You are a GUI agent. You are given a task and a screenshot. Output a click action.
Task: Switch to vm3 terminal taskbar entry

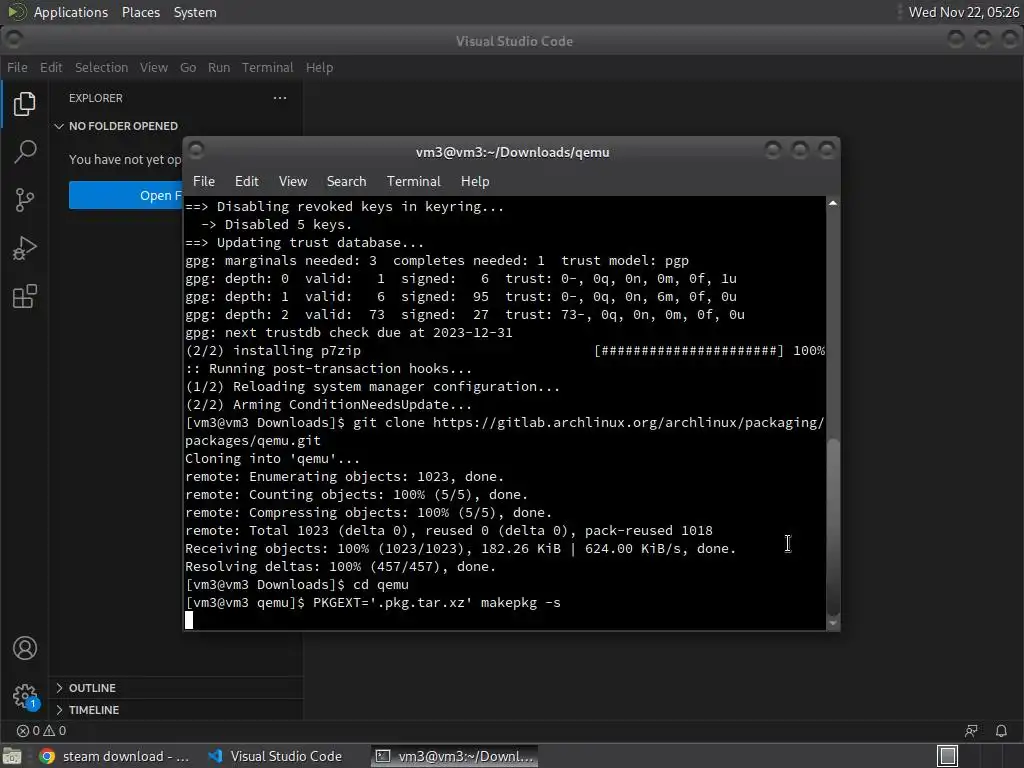(455, 756)
